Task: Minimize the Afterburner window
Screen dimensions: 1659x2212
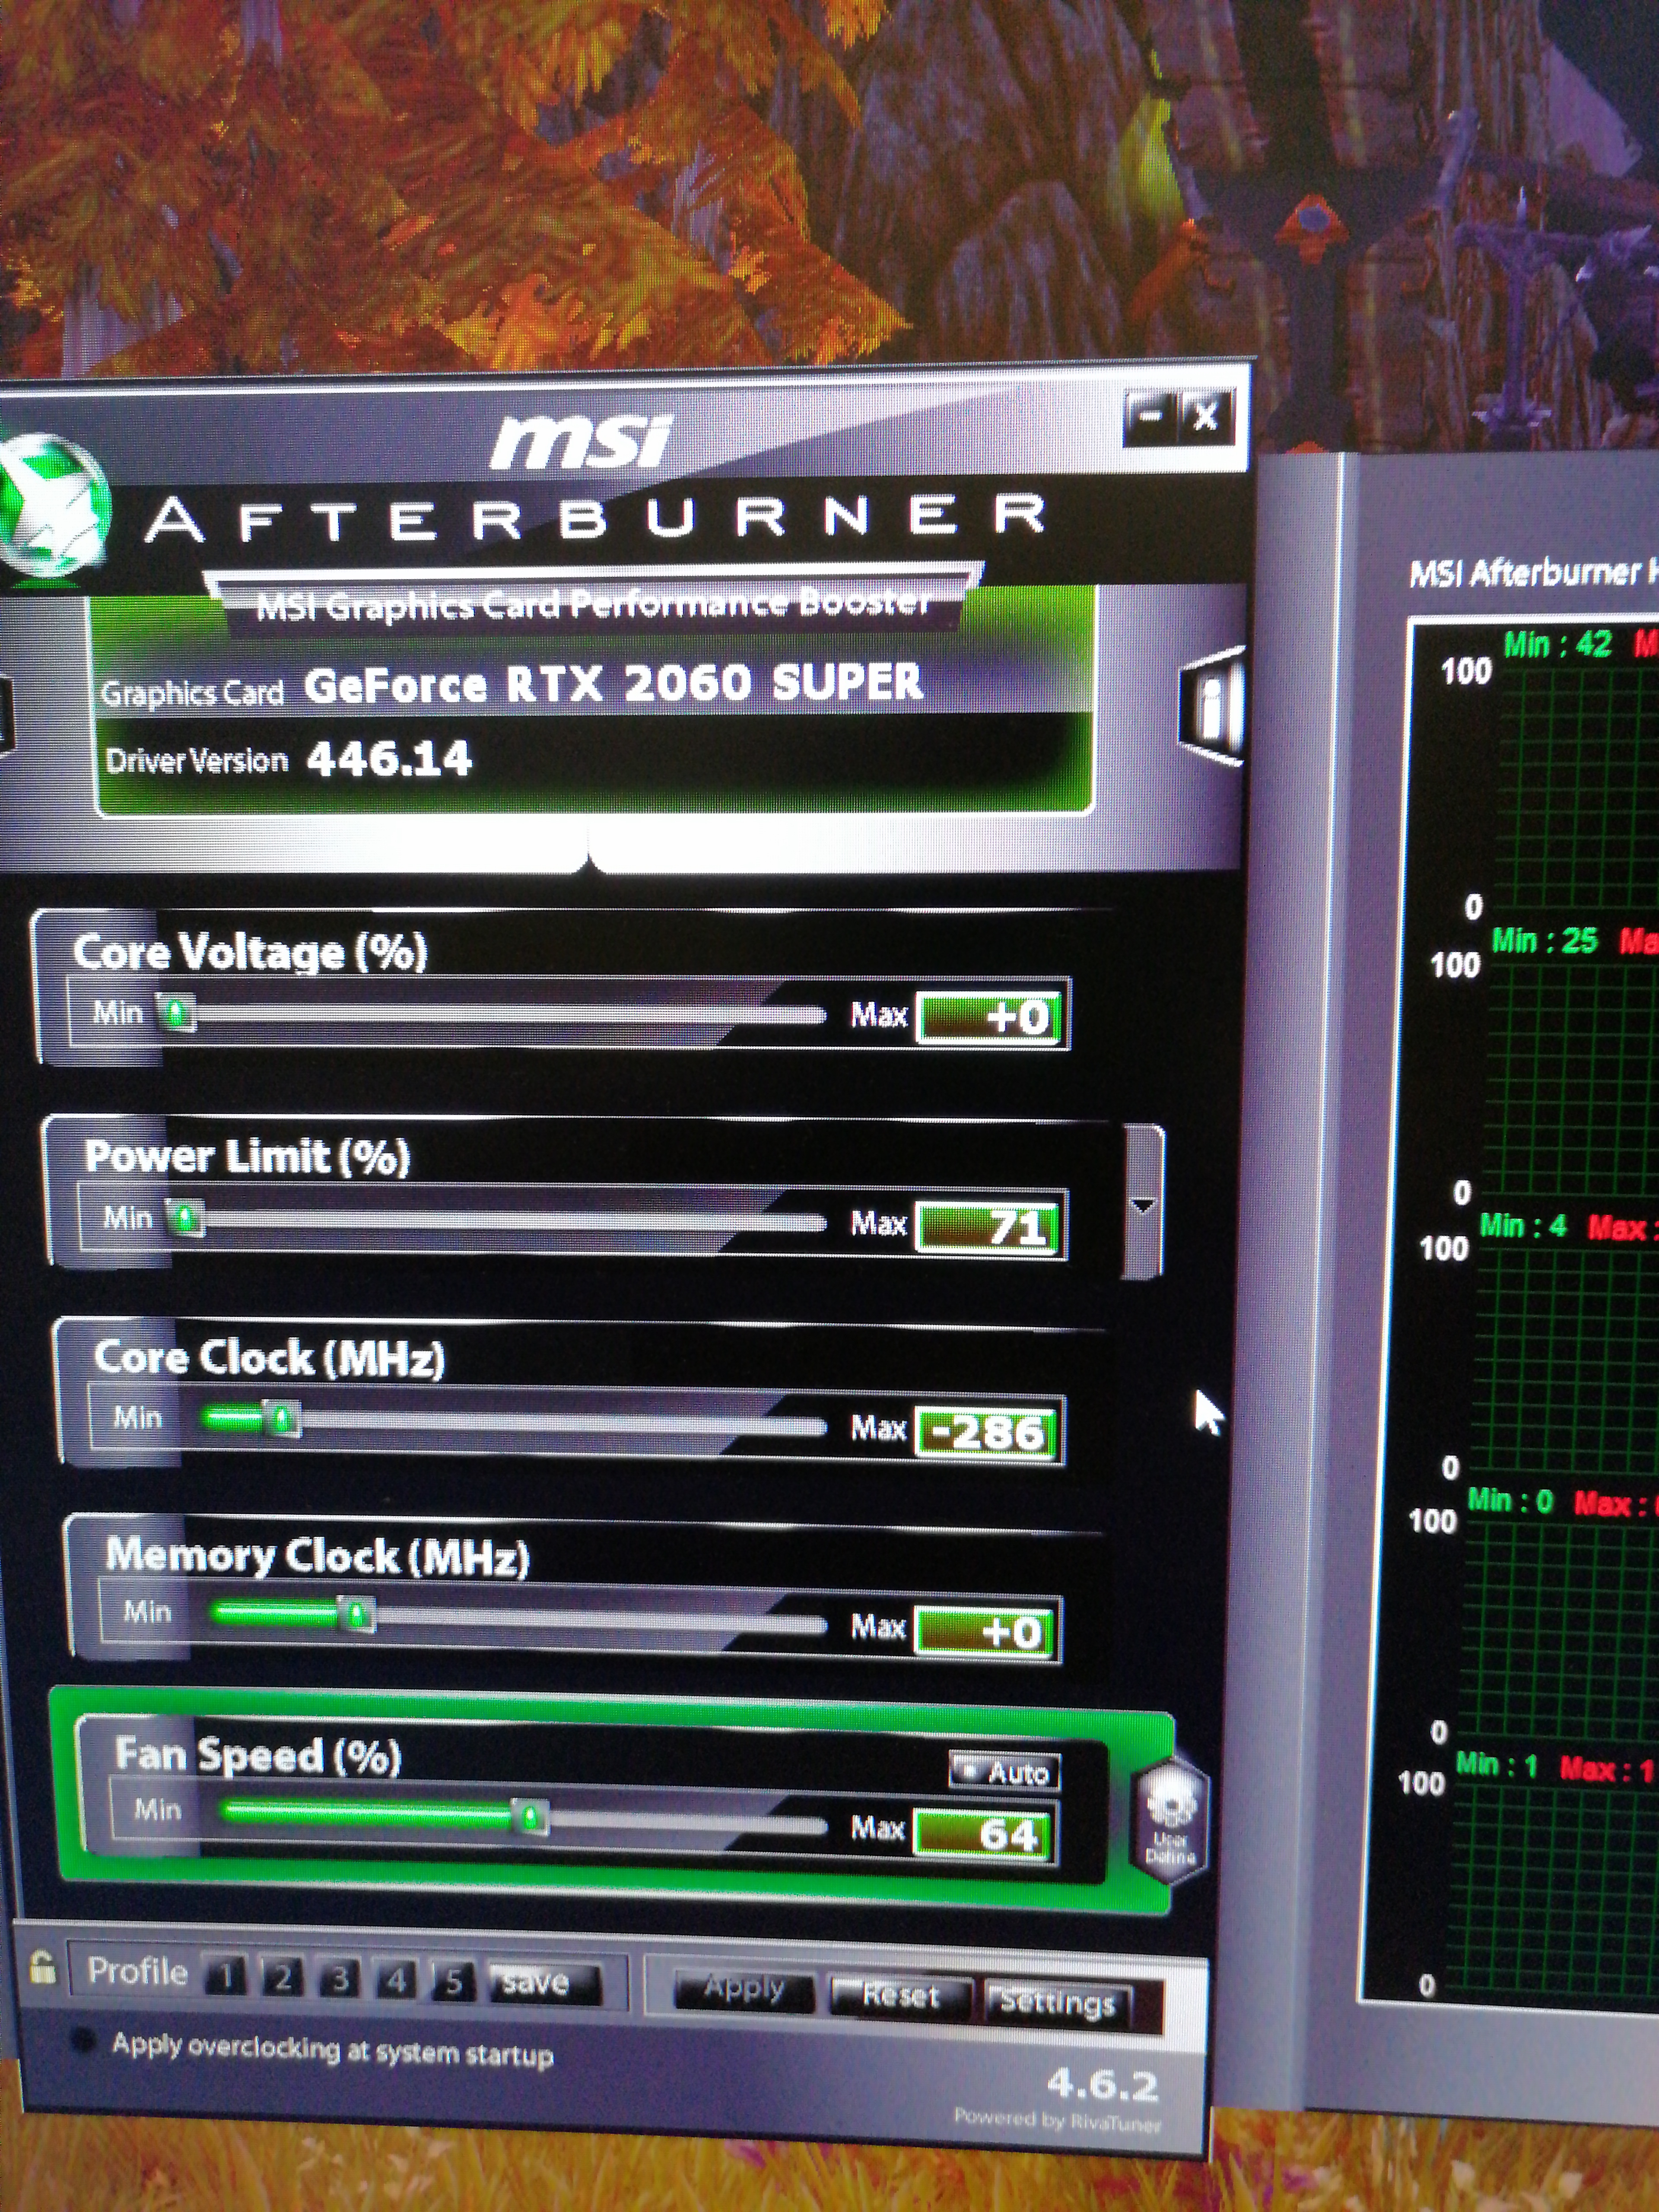Action: click(x=1150, y=416)
